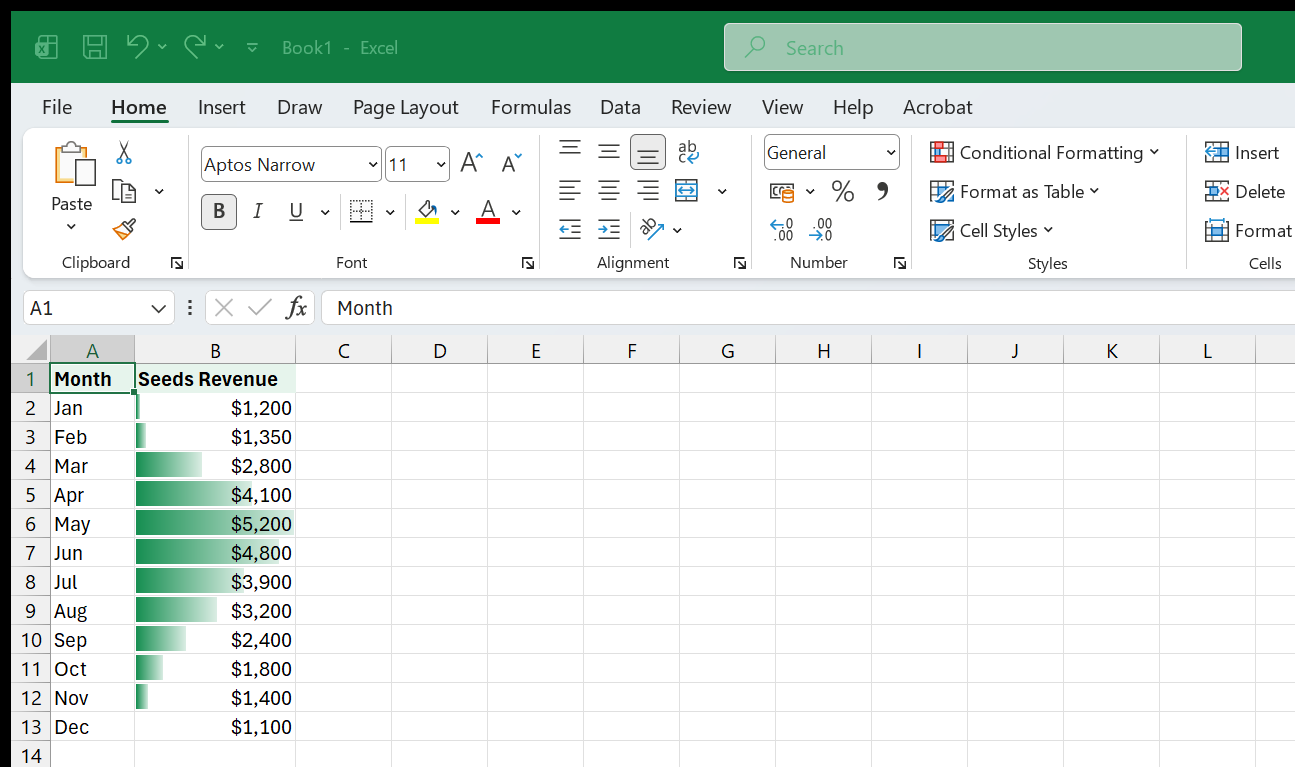This screenshot has width=1295, height=767.
Task: Open the underline style dropdown arrow
Action: [x=324, y=212]
